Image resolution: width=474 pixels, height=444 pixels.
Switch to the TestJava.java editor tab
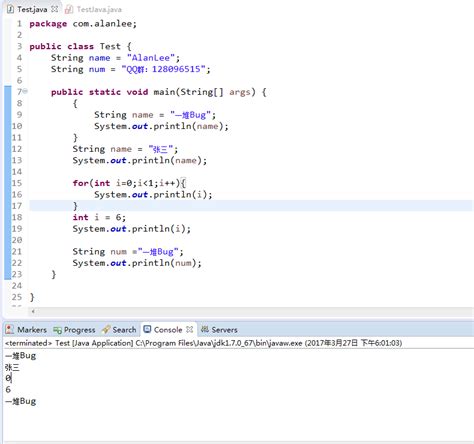click(93, 9)
